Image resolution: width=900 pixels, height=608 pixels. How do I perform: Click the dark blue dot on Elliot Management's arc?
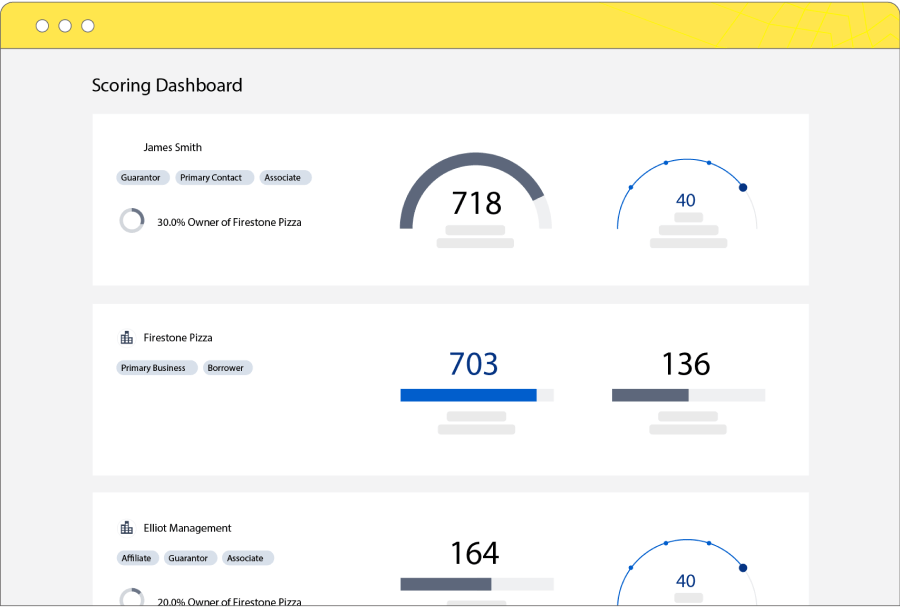[x=742, y=568]
